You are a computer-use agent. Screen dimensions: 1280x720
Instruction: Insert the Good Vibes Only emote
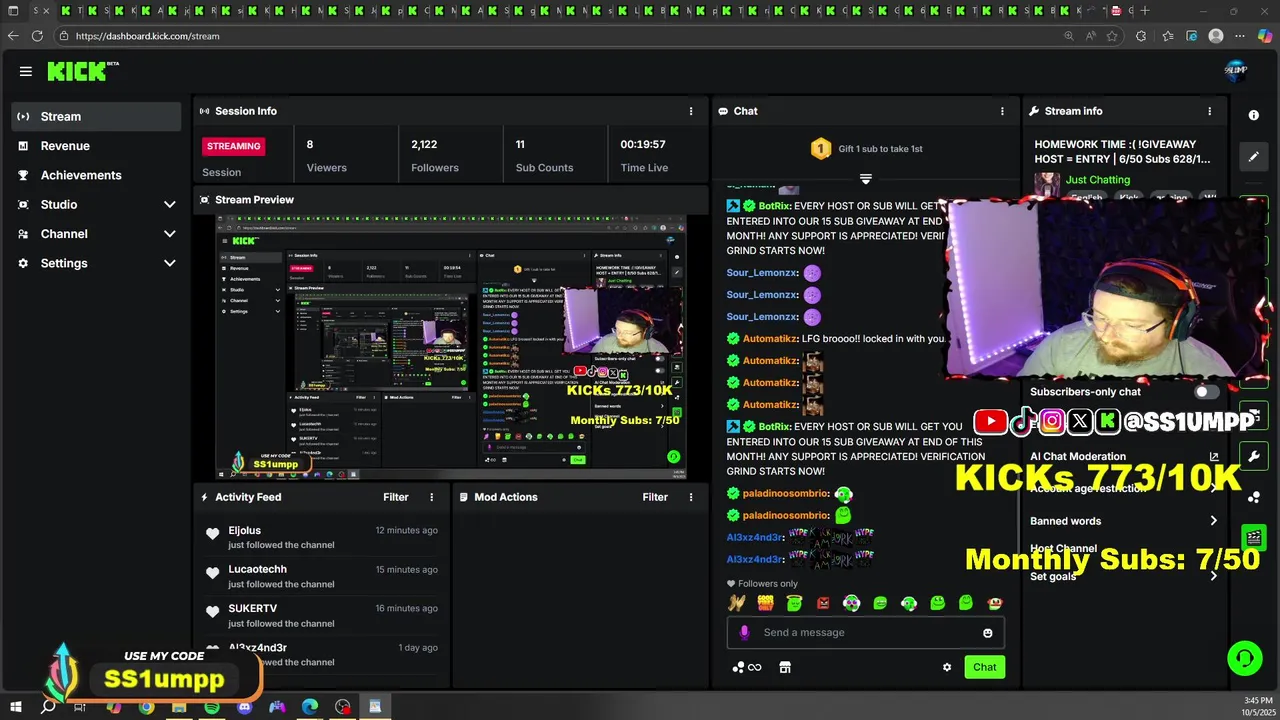[x=765, y=603]
